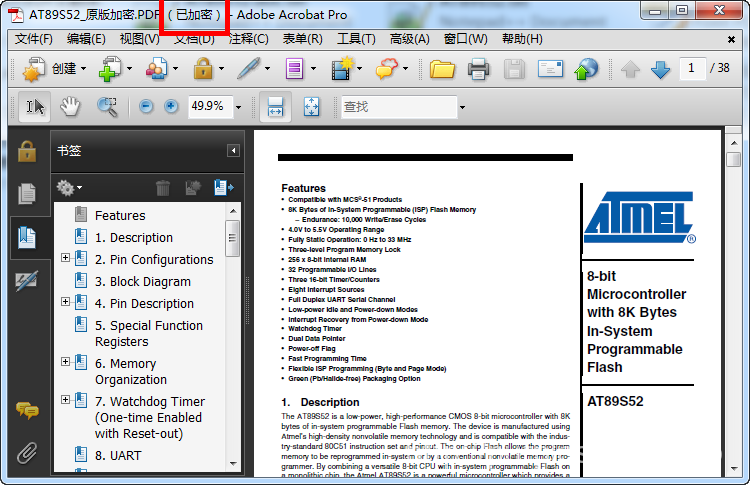Screen dimensions: 750x485
Task: Click the Marquee Zoom tool
Action: click(106, 106)
